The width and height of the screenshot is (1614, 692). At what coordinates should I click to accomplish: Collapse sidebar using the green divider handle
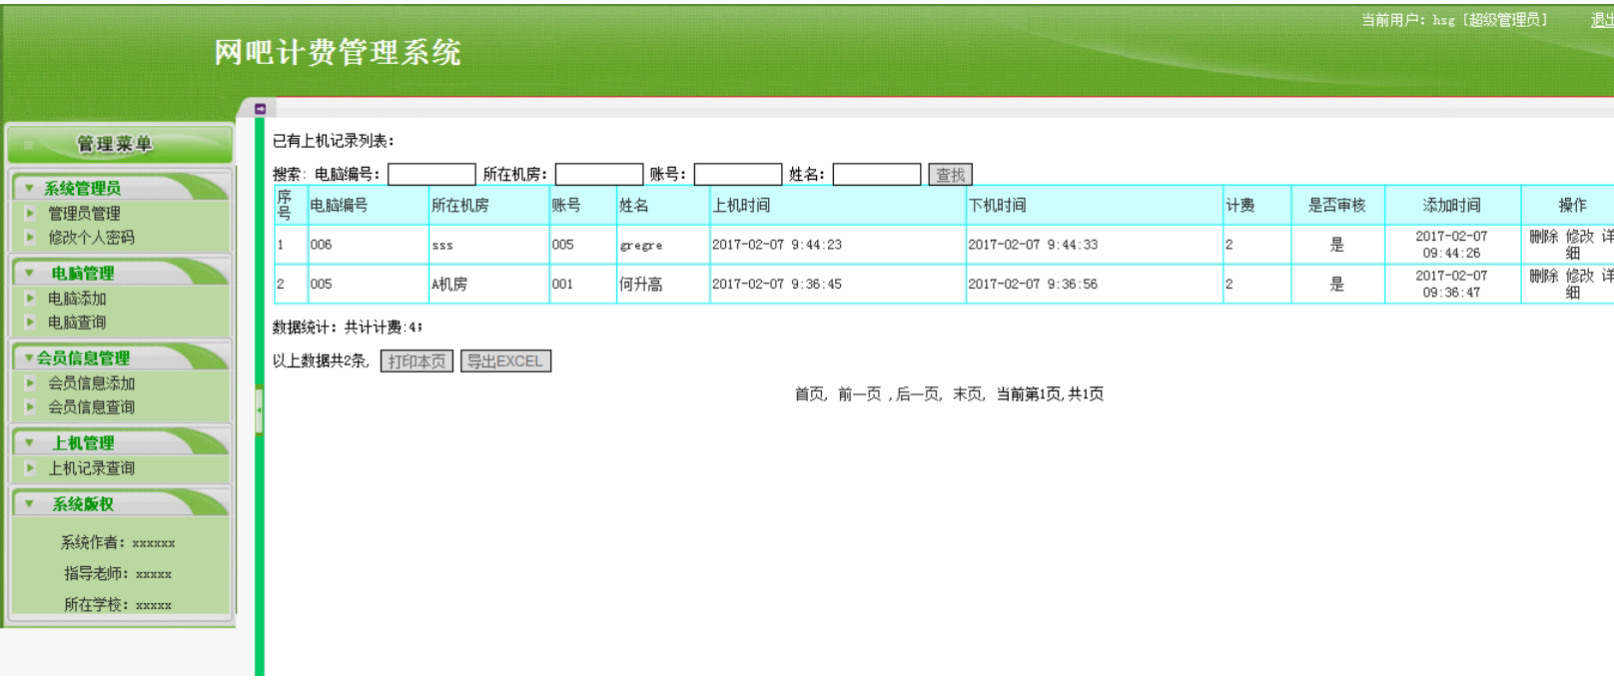pos(259,409)
